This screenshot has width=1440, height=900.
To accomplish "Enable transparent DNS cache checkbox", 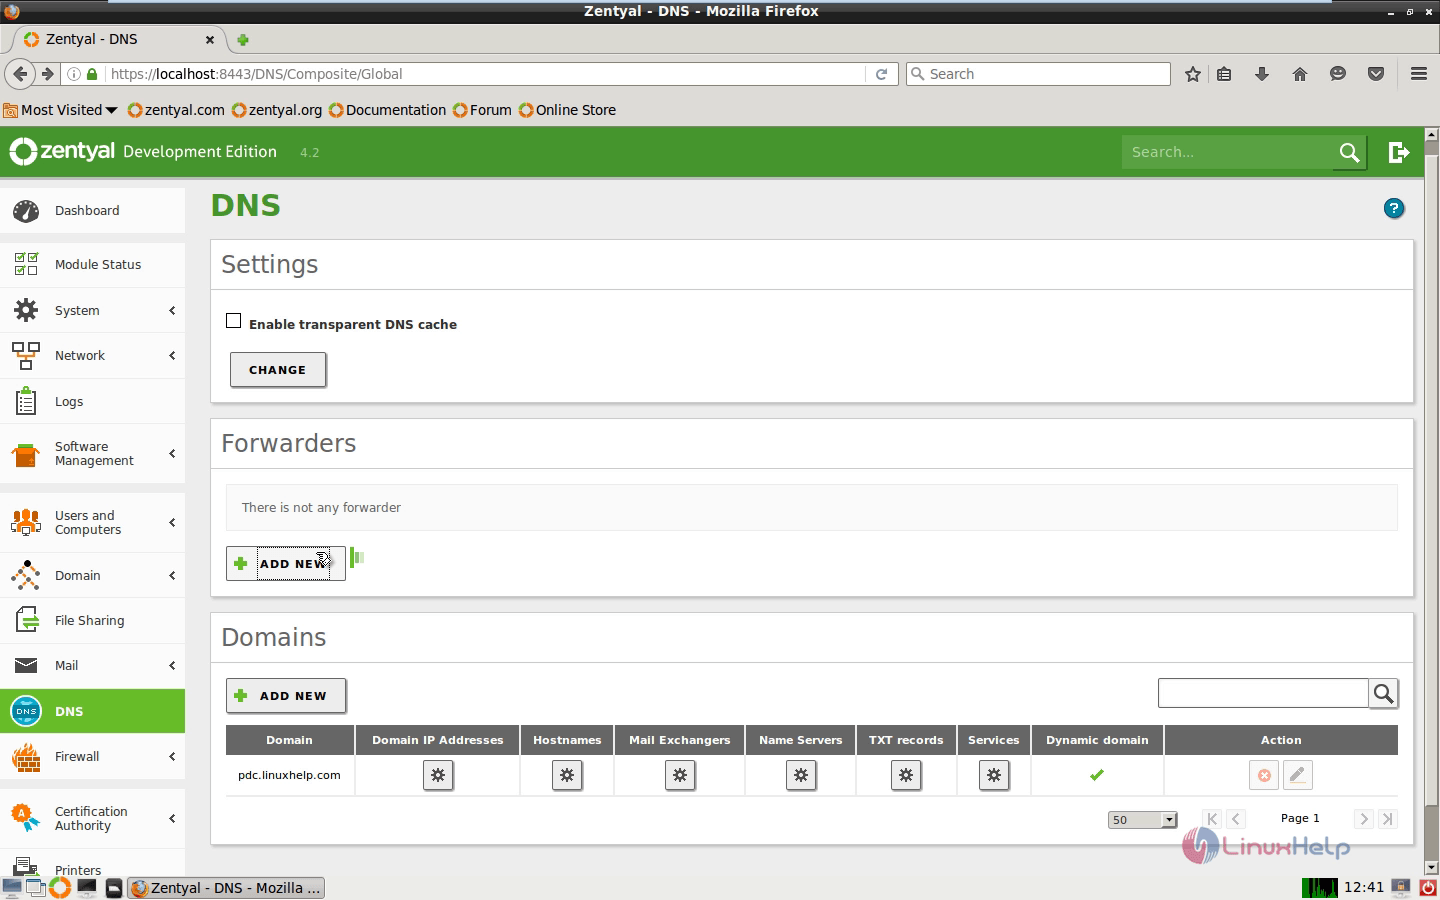I will click(x=234, y=321).
